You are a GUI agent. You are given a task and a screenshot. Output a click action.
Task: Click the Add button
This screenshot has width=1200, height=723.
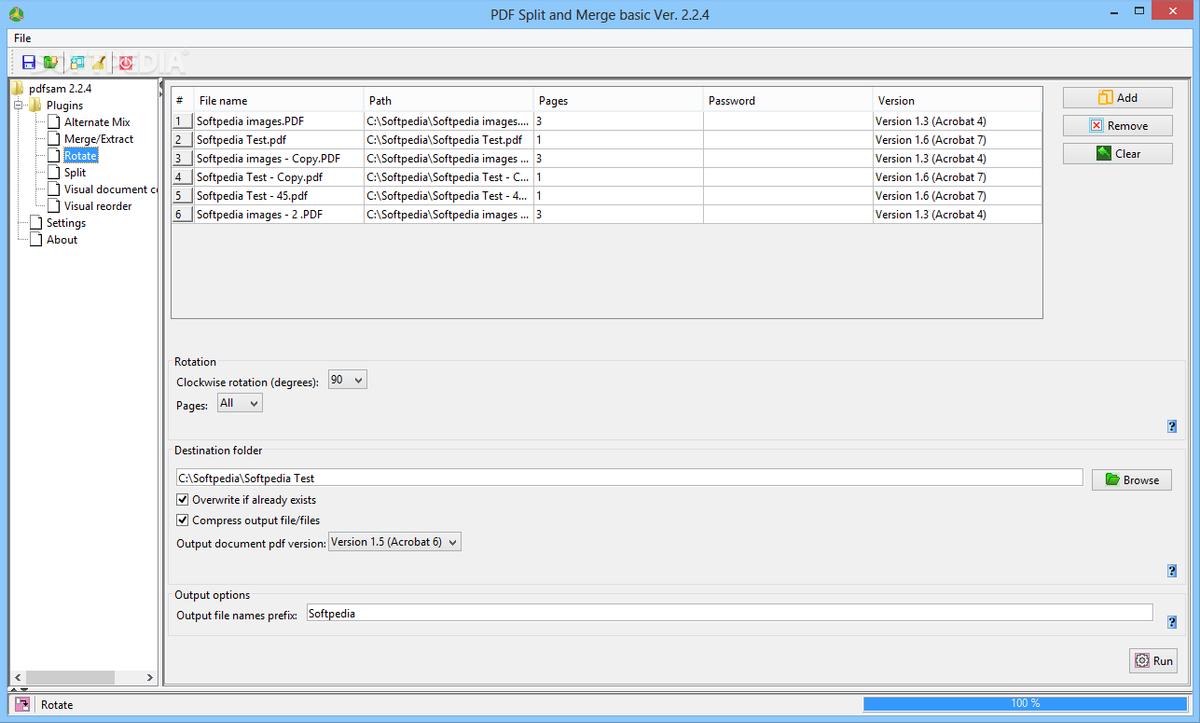tap(1117, 98)
